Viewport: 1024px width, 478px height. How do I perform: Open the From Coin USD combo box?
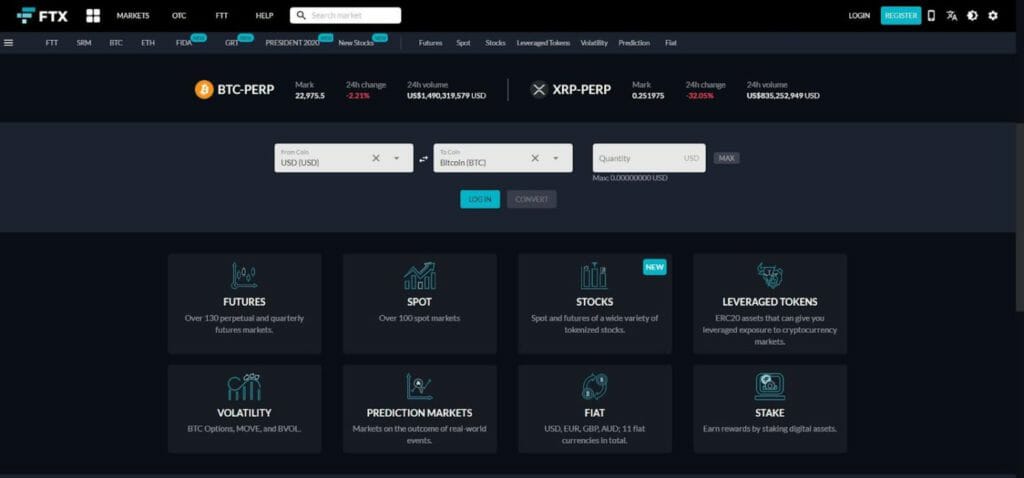[x=344, y=158]
